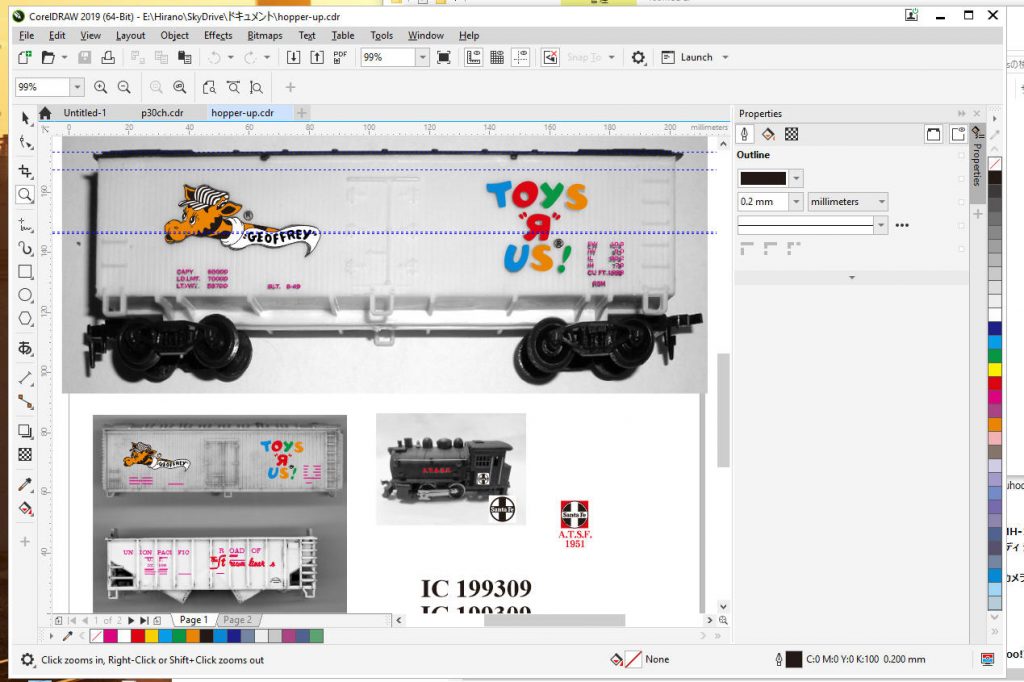Toggle full-screen preview
The height and width of the screenshot is (682, 1024).
pos(443,57)
